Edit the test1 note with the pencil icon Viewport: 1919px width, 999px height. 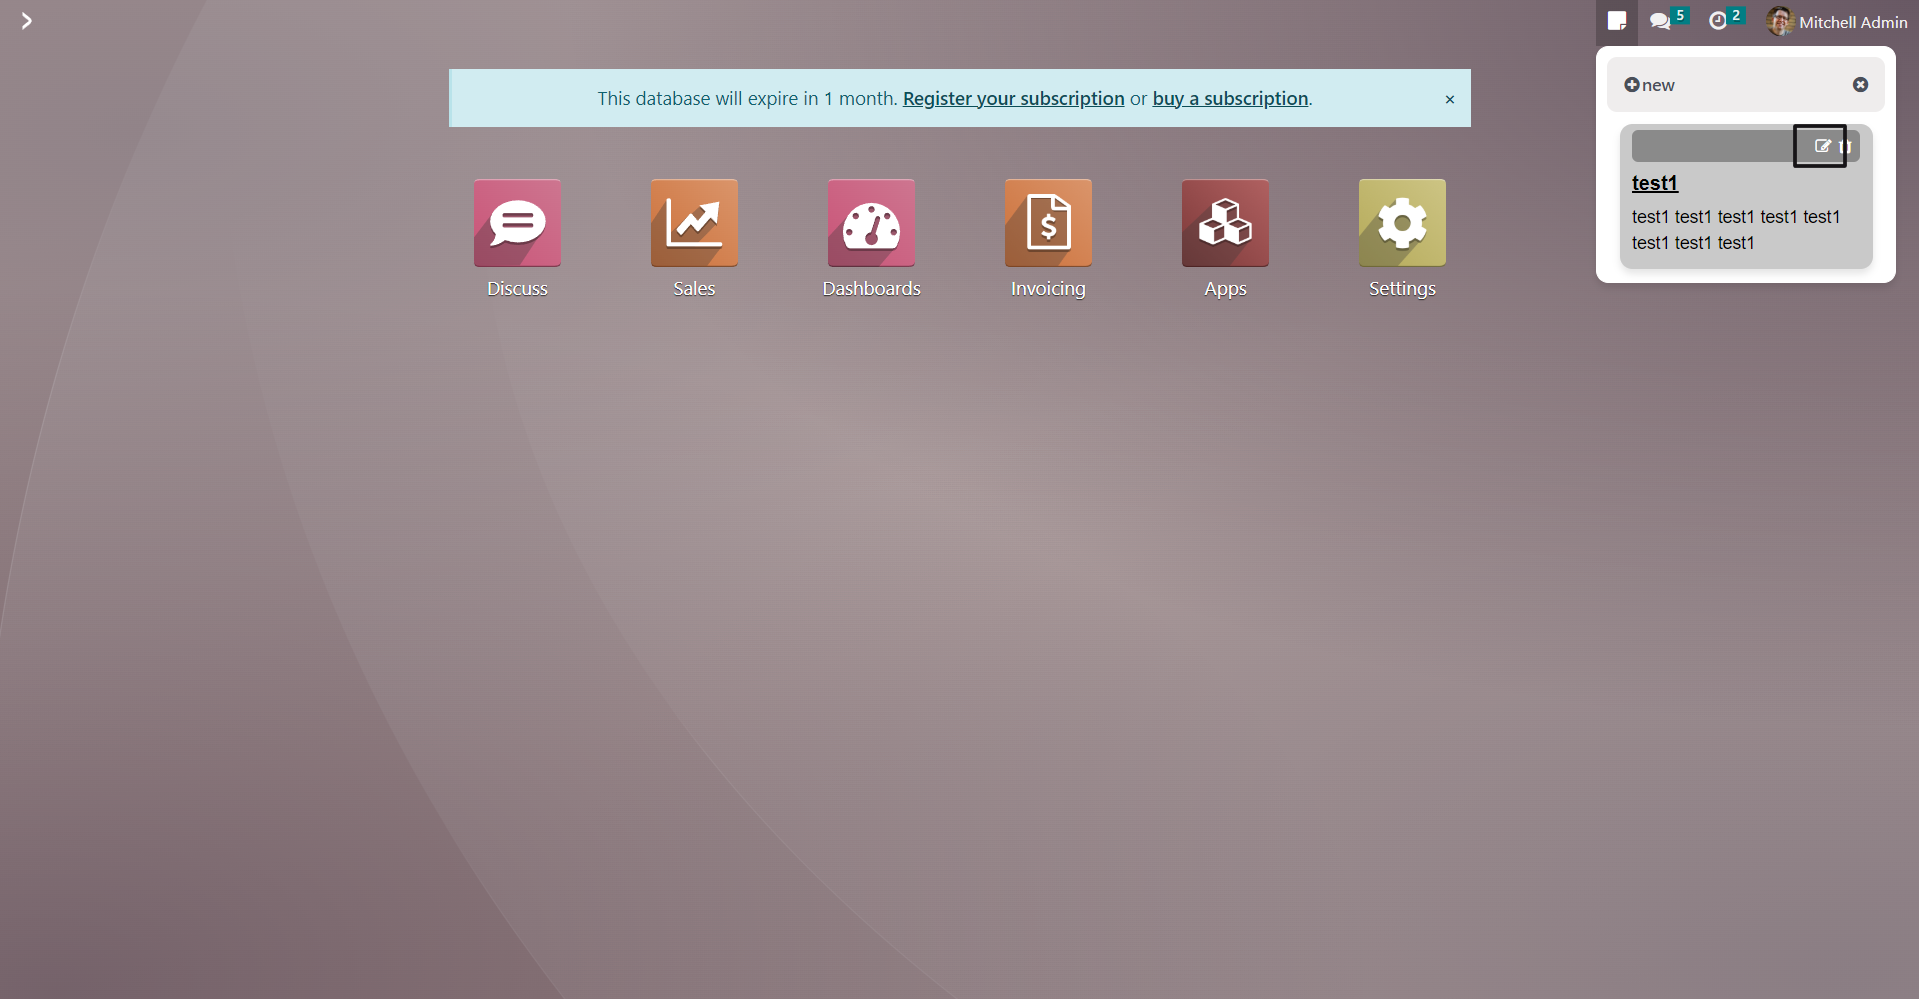point(1822,146)
